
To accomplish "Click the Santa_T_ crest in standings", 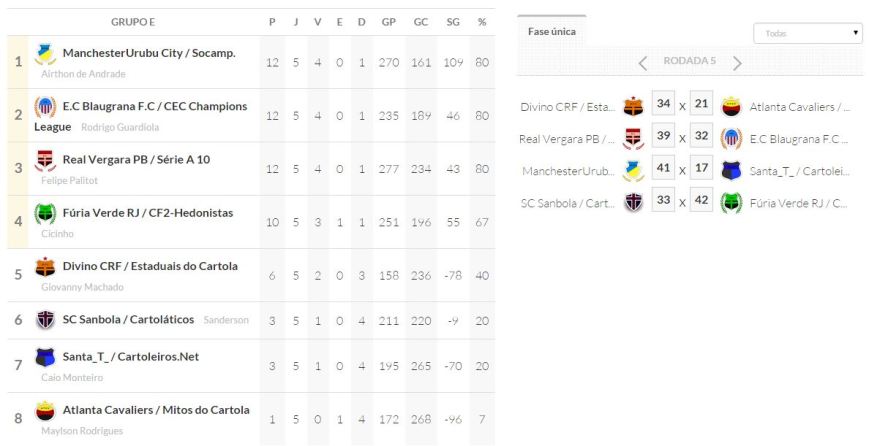I will click(x=45, y=357).
